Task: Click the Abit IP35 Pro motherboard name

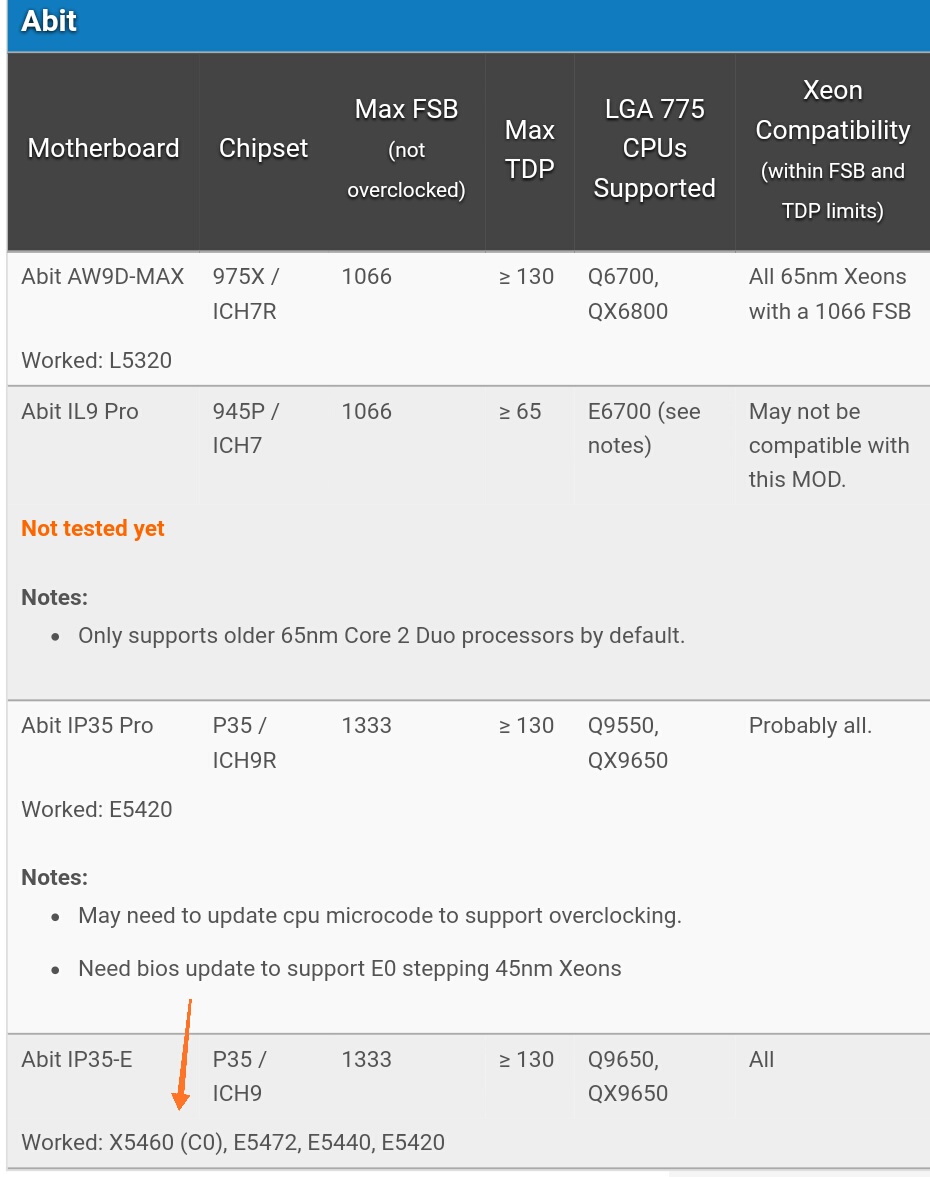Action: (x=87, y=726)
